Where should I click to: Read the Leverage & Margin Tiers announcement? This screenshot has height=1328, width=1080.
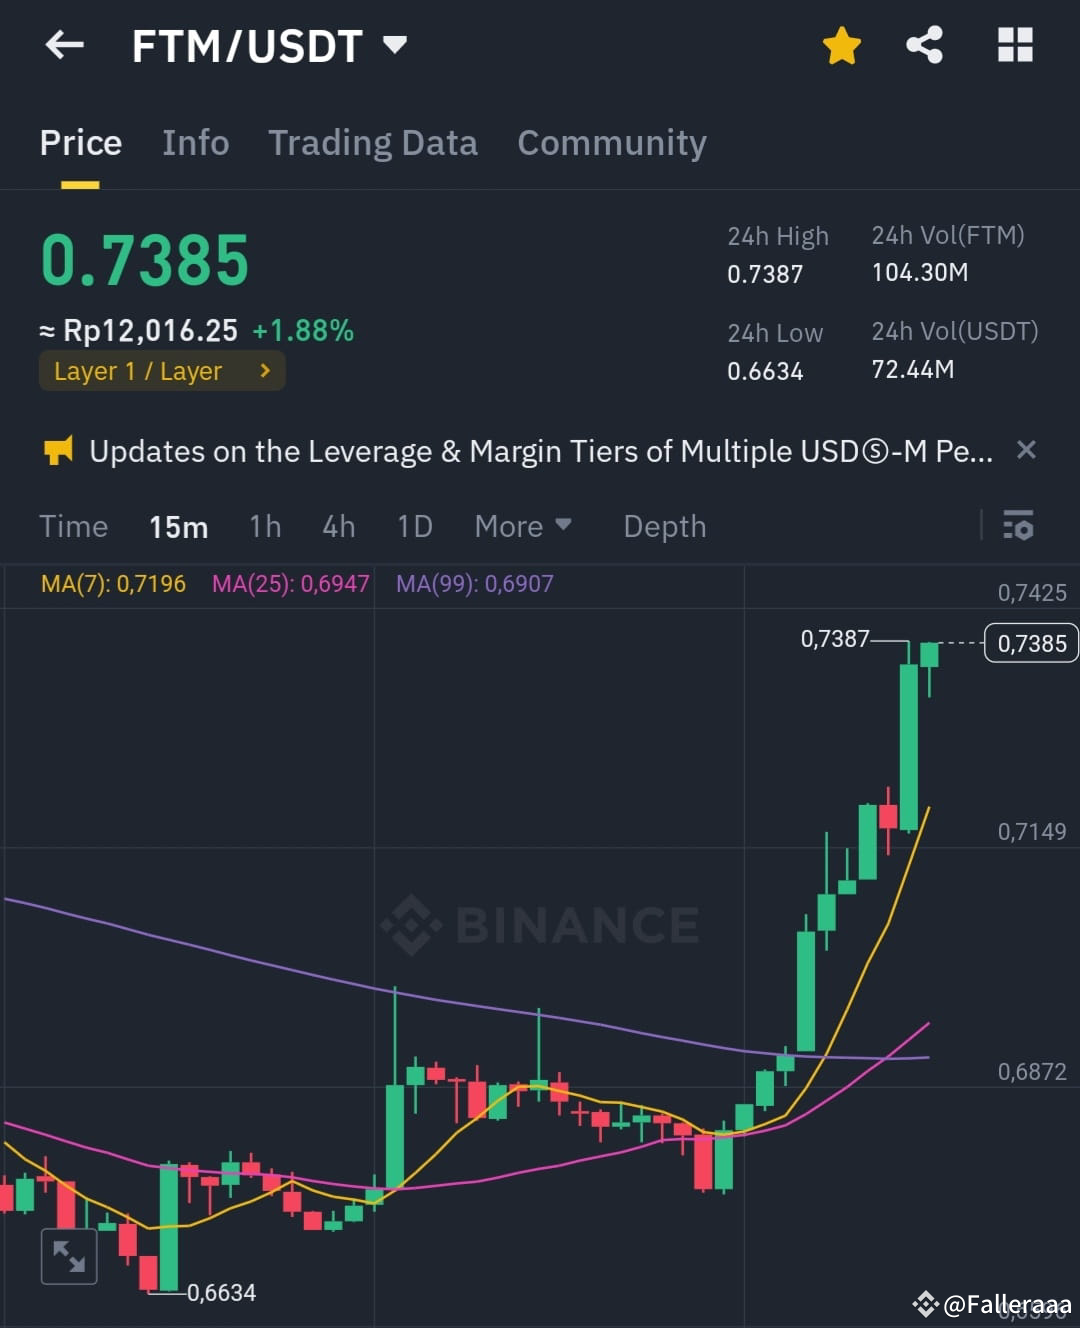coord(541,452)
